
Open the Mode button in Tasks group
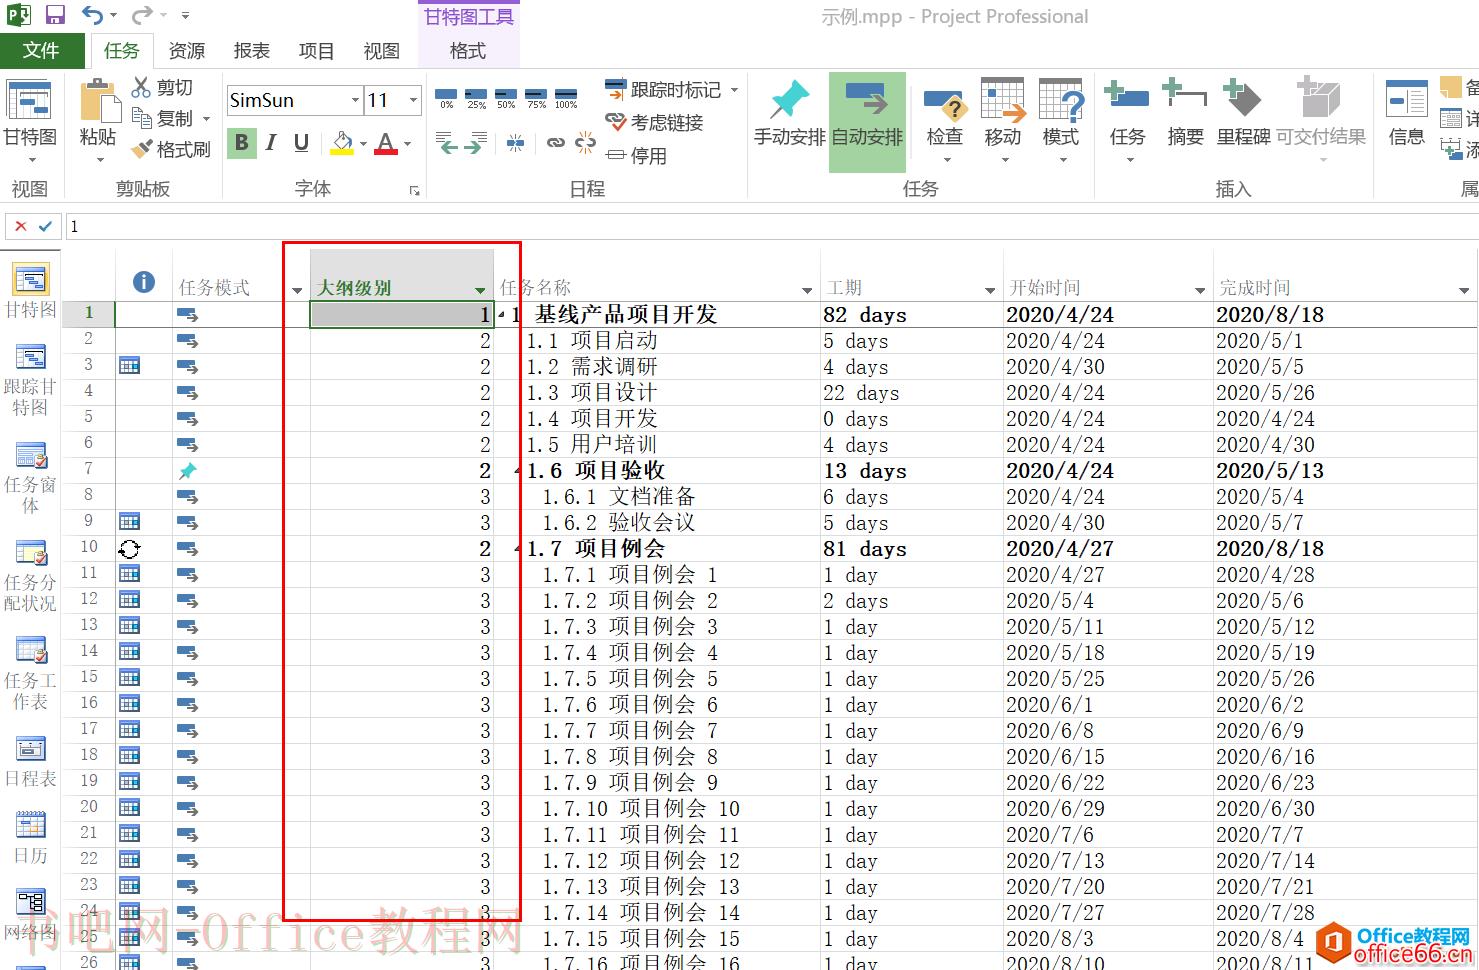coord(1060,120)
